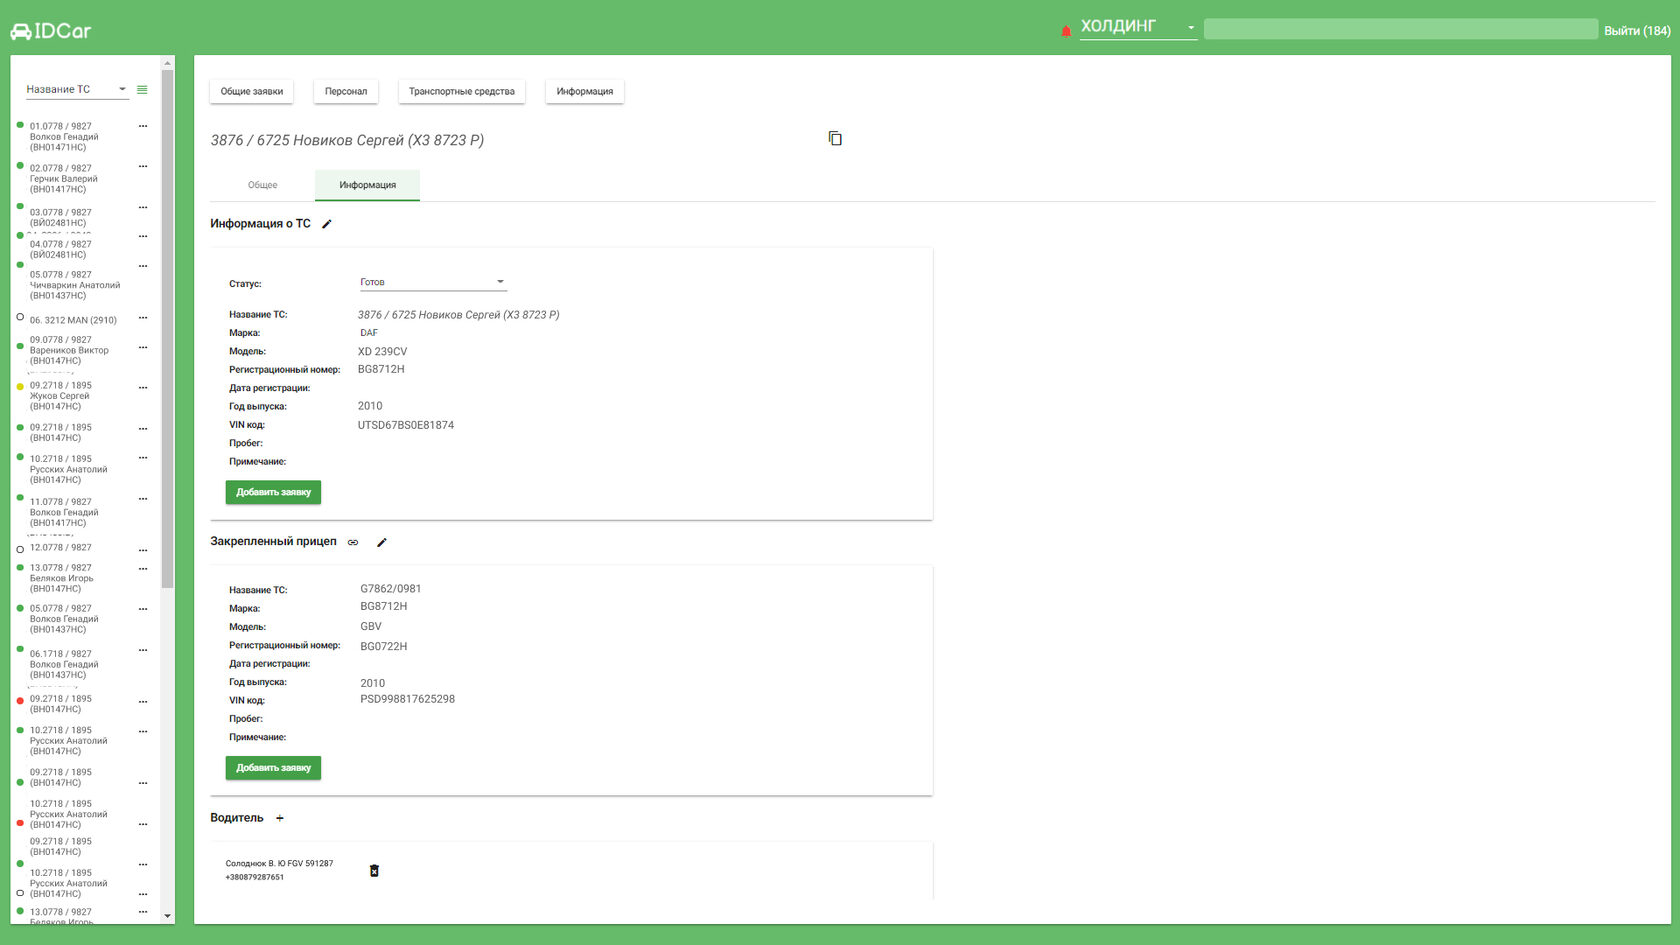Click link icon next to Закрепленный прицеп
Image resolution: width=1680 pixels, height=945 pixels.
[x=353, y=542]
